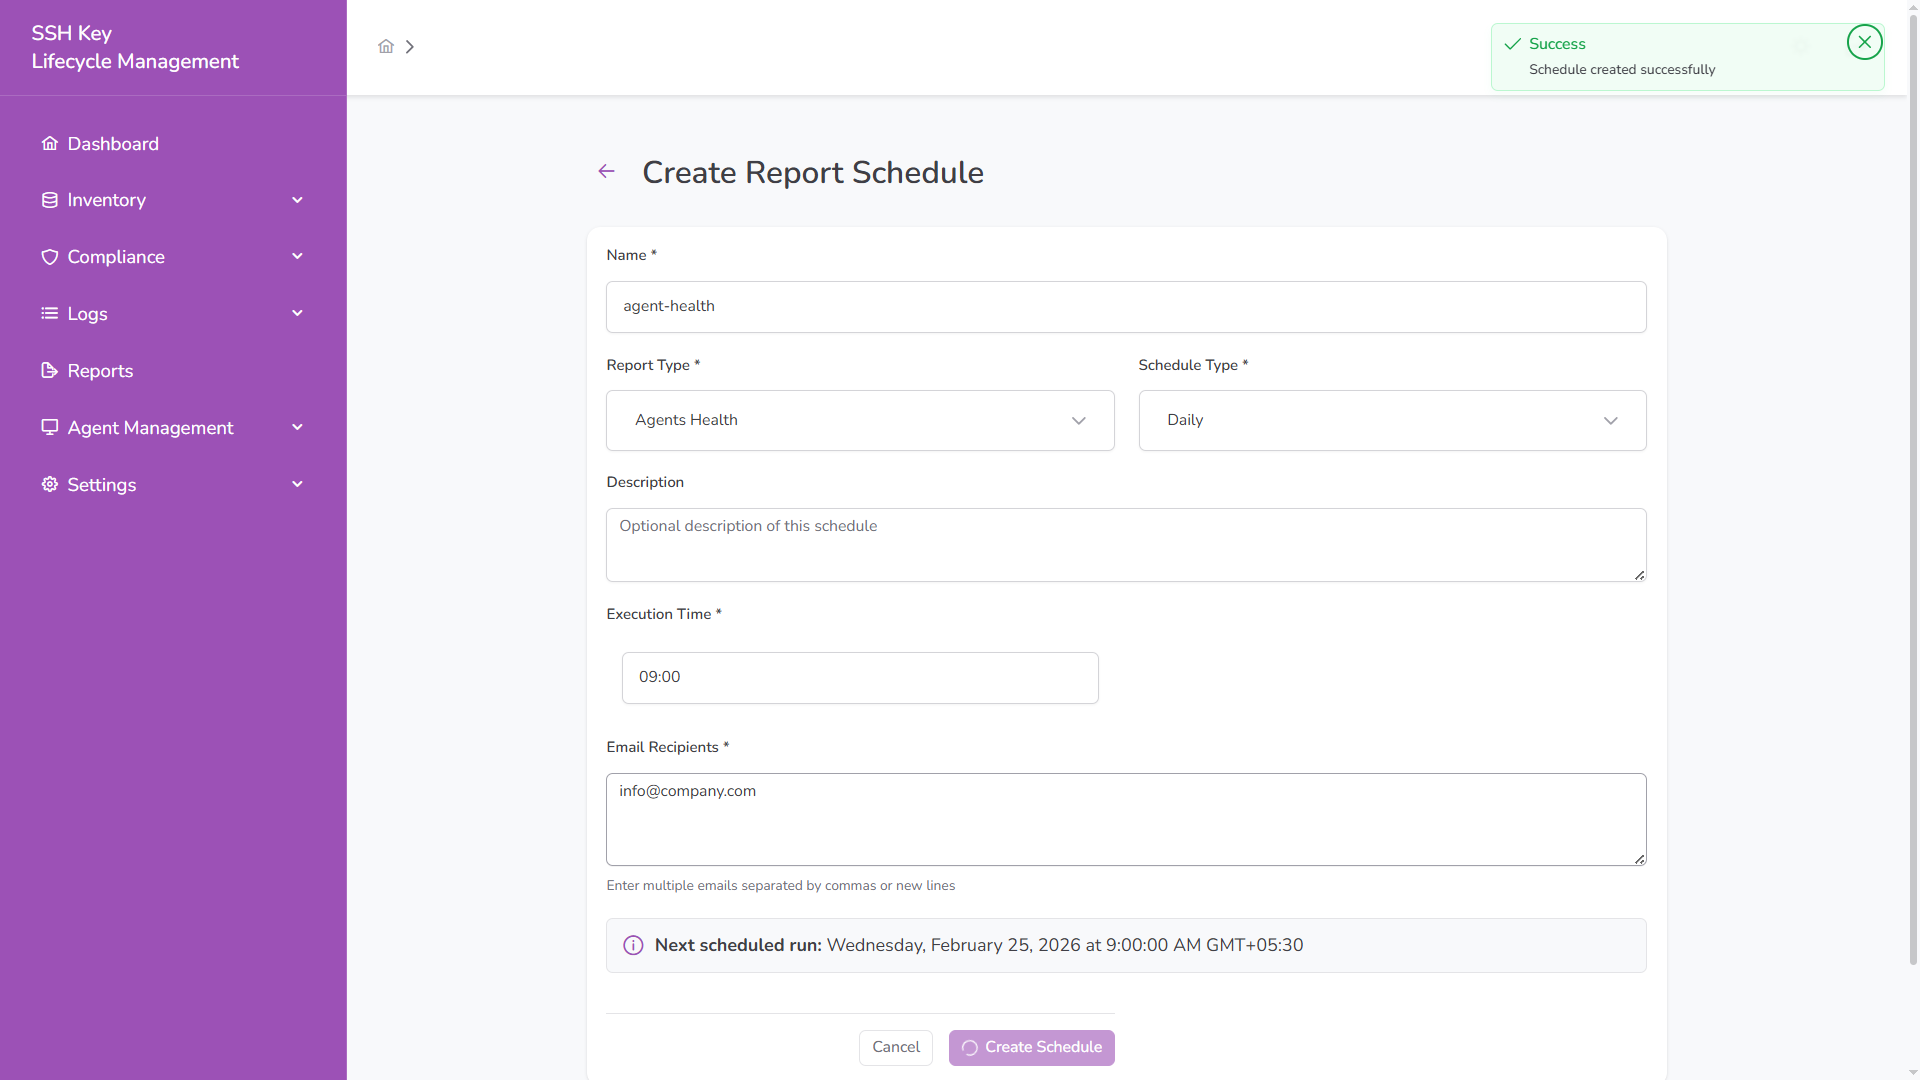
Task: Expand the Agent Management section
Action: click(296, 427)
